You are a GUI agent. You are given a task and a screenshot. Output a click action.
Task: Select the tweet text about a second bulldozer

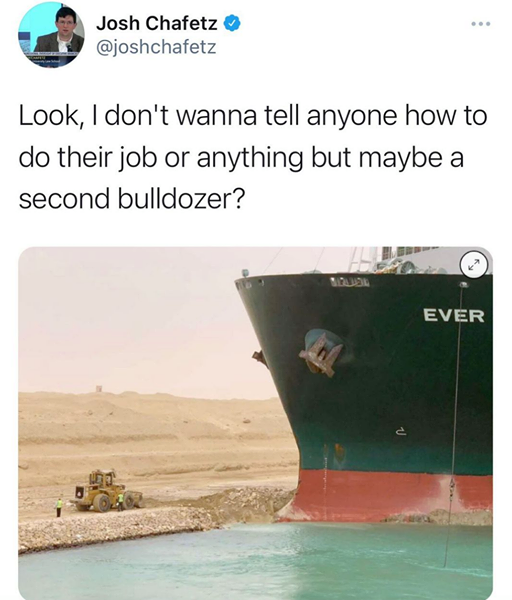click(x=253, y=157)
